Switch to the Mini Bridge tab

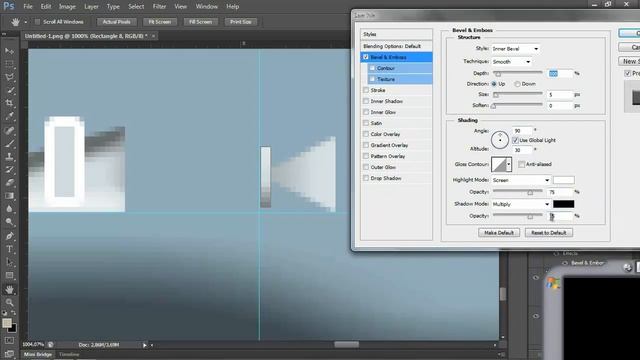pos(38,355)
